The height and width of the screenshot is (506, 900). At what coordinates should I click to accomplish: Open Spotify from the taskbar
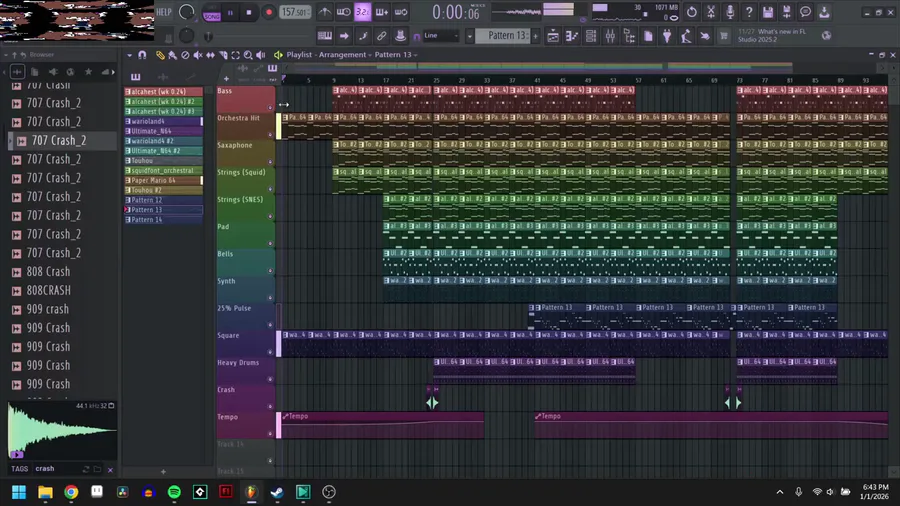(174, 492)
